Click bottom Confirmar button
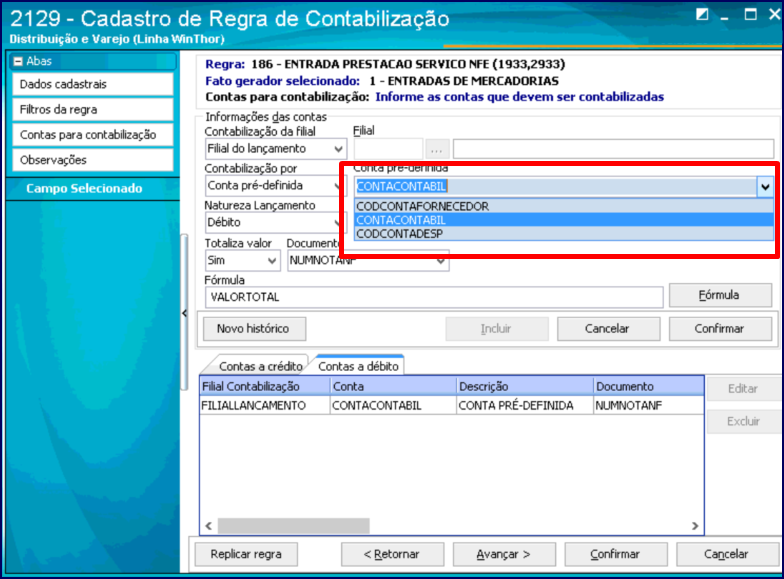This screenshot has height=579, width=784. [616, 554]
